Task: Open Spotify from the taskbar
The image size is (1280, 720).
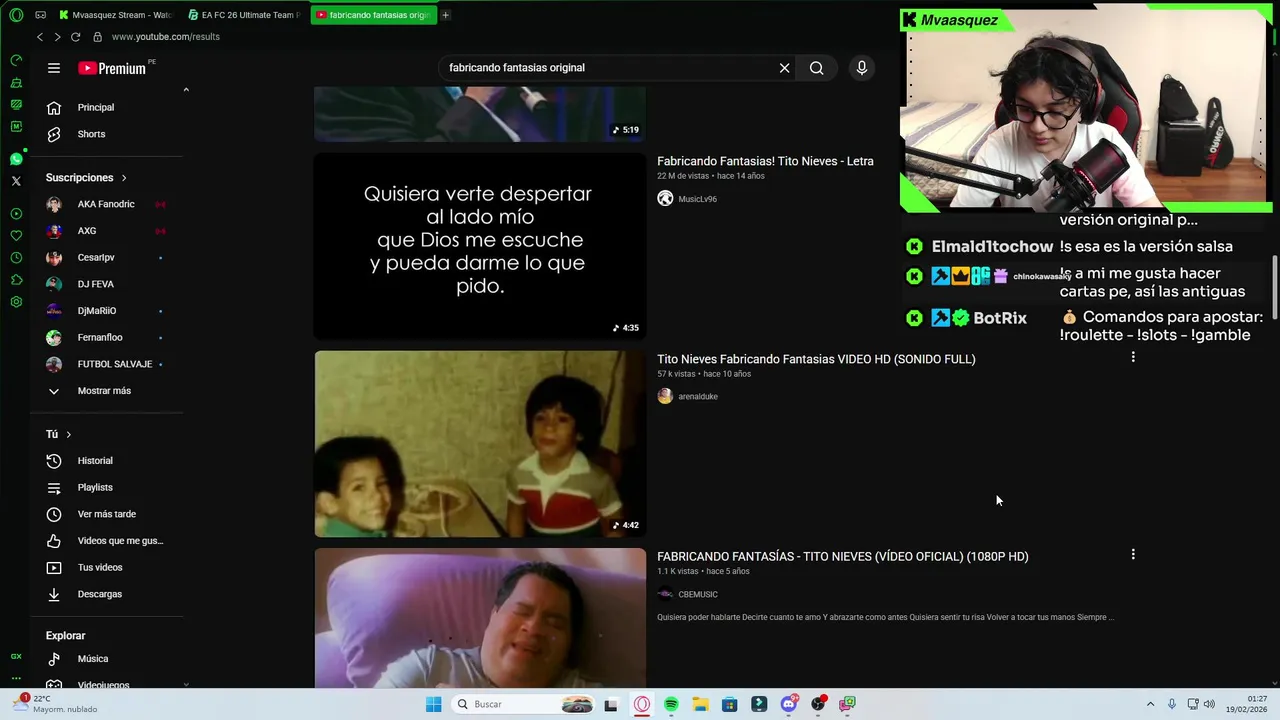Action: [x=671, y=704]
